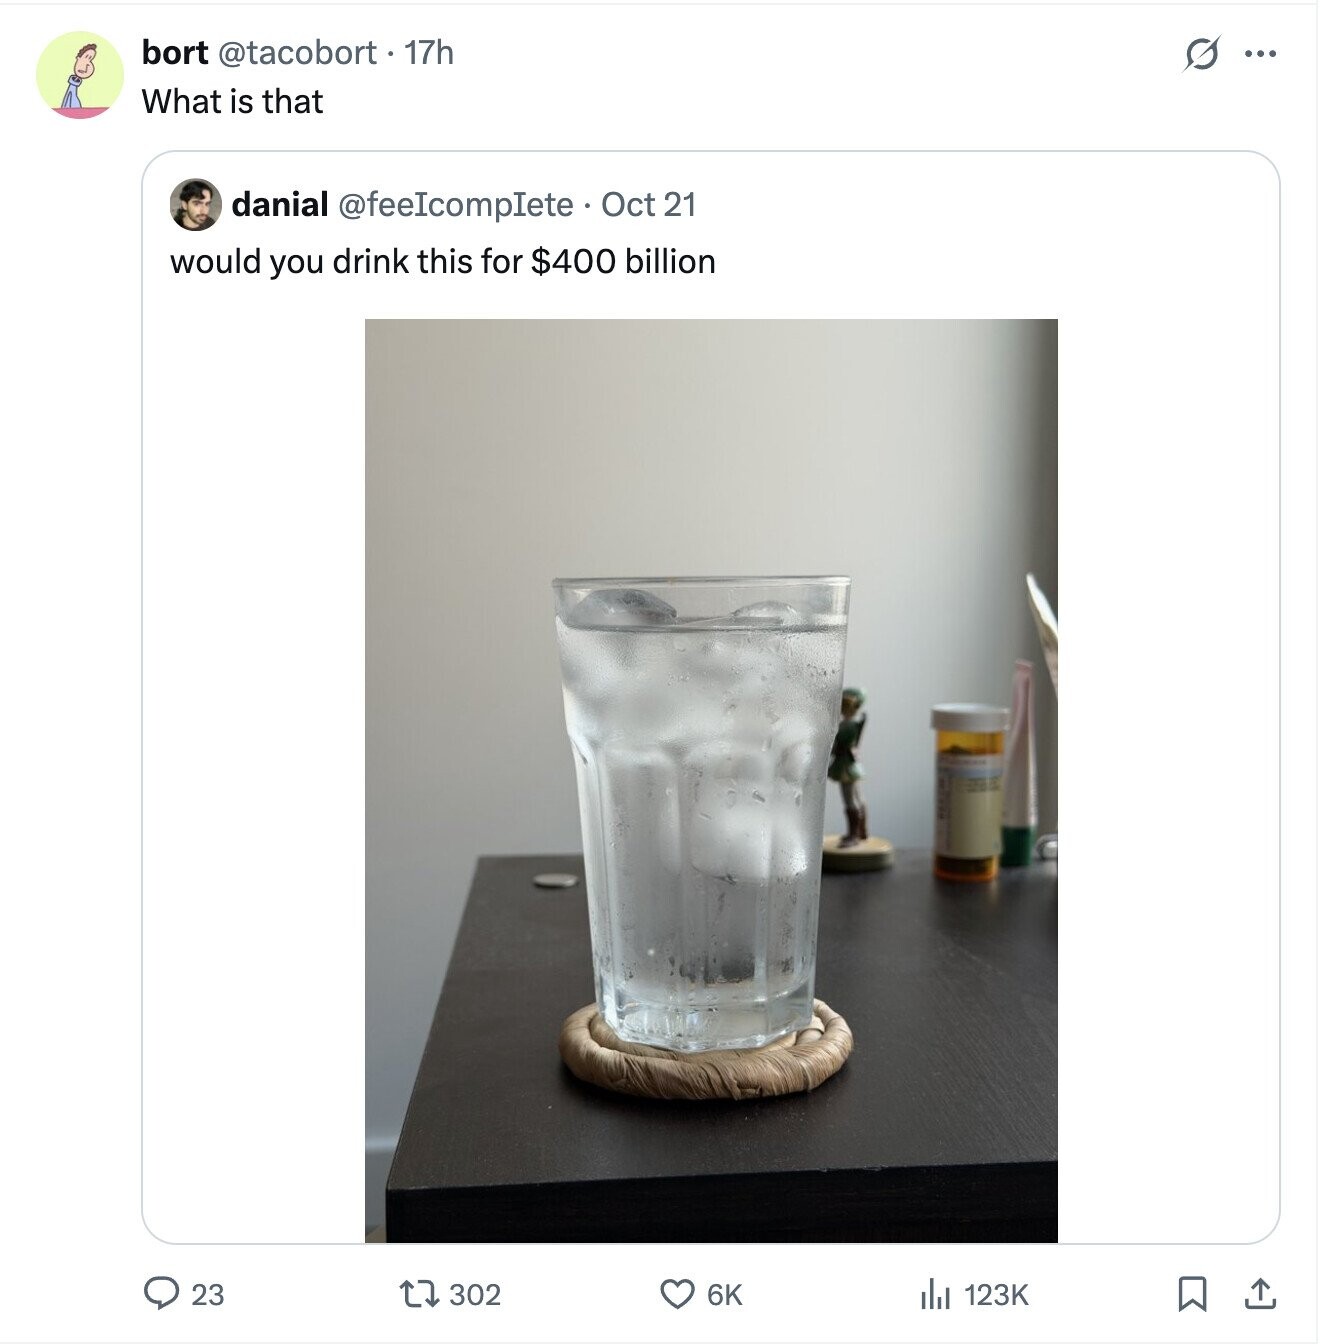Open the glass of ice water photo
1320x1344 pixels.
pos(711,780)
